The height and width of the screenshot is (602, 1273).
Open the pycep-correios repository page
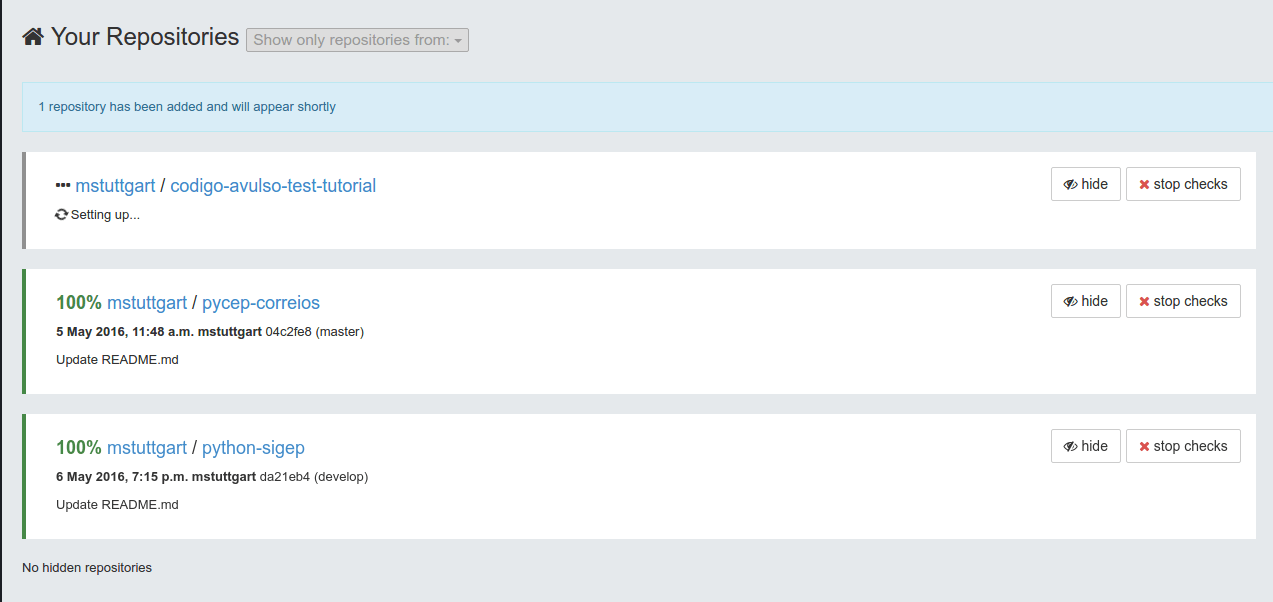coord(261,301)
